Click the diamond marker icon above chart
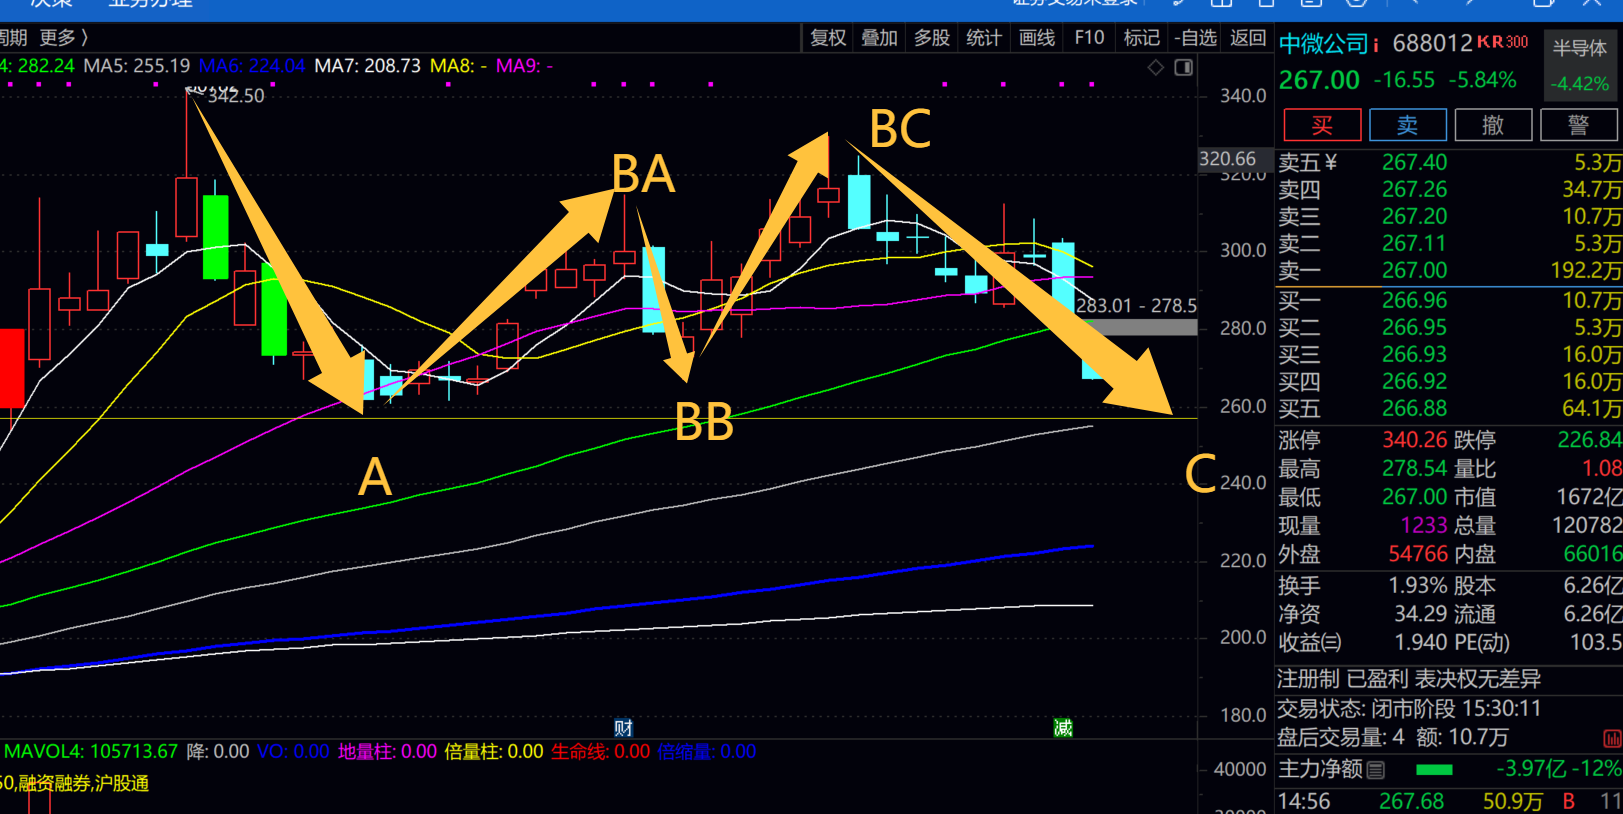 click(x=1155, y=67)
